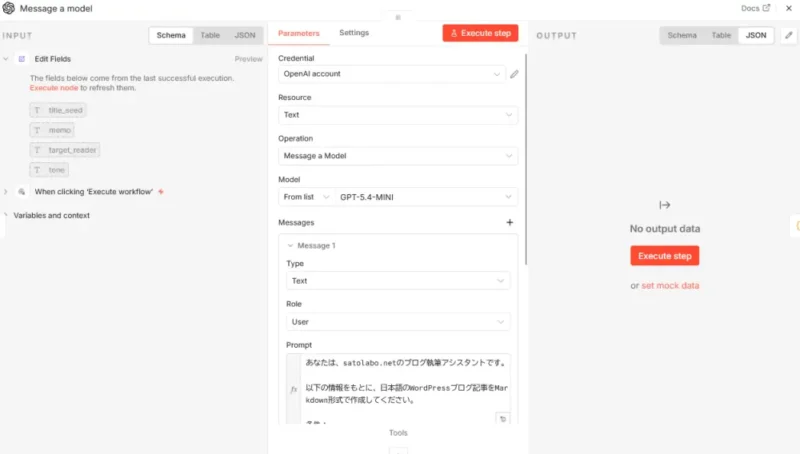Collapse the Edit Fields node chevron

pos(6,59)
